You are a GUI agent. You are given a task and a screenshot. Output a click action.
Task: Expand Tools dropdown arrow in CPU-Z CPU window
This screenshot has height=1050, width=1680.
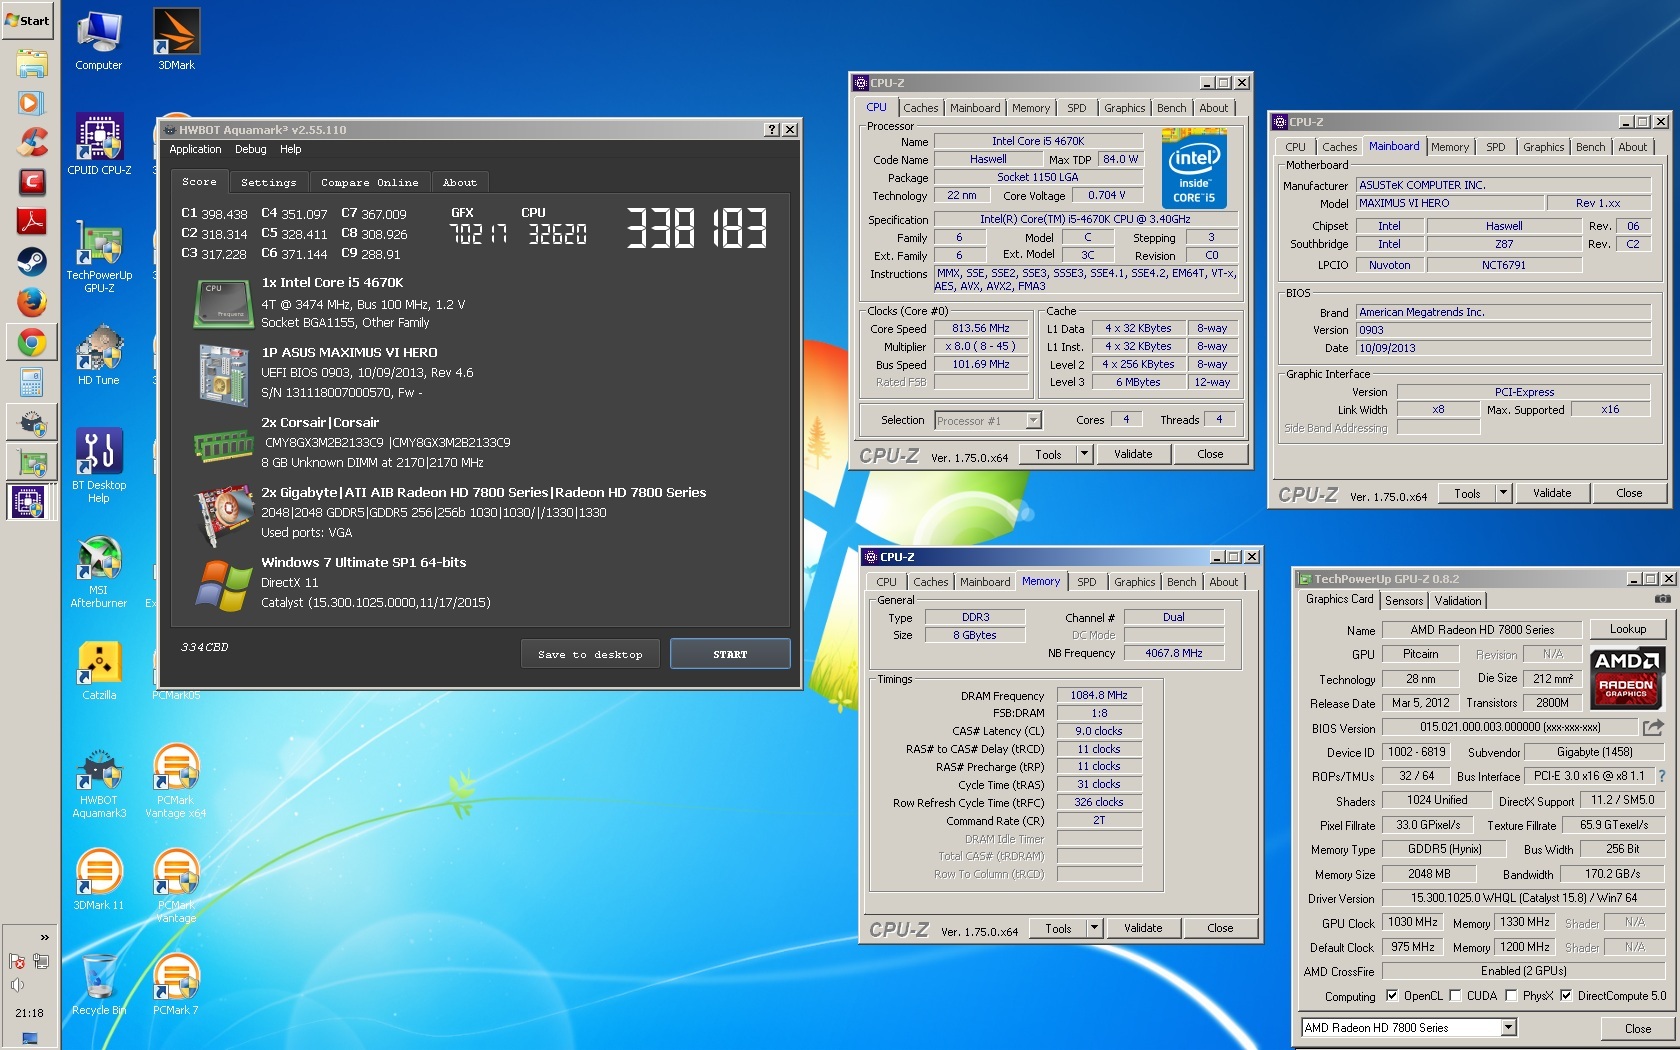1083,454
